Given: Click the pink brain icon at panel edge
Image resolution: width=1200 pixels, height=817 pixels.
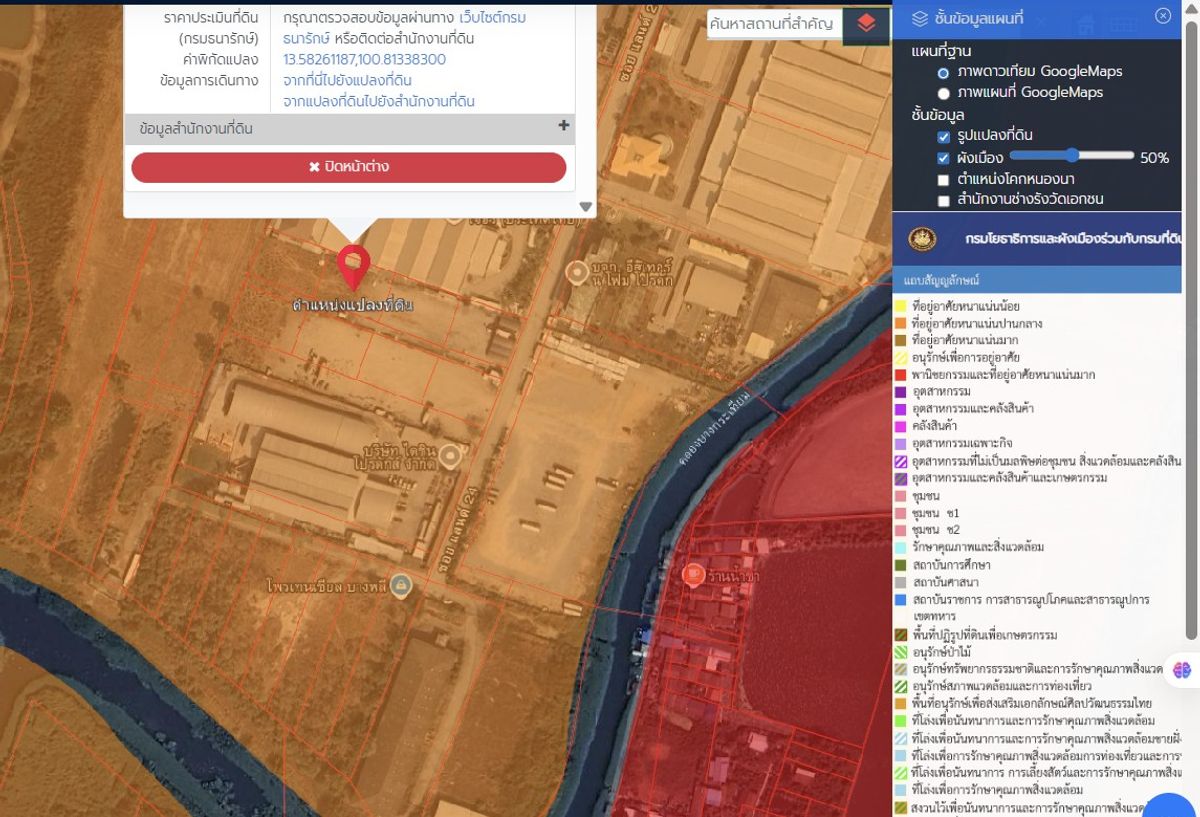Looking at the screenshot, I should (1182, 669).
